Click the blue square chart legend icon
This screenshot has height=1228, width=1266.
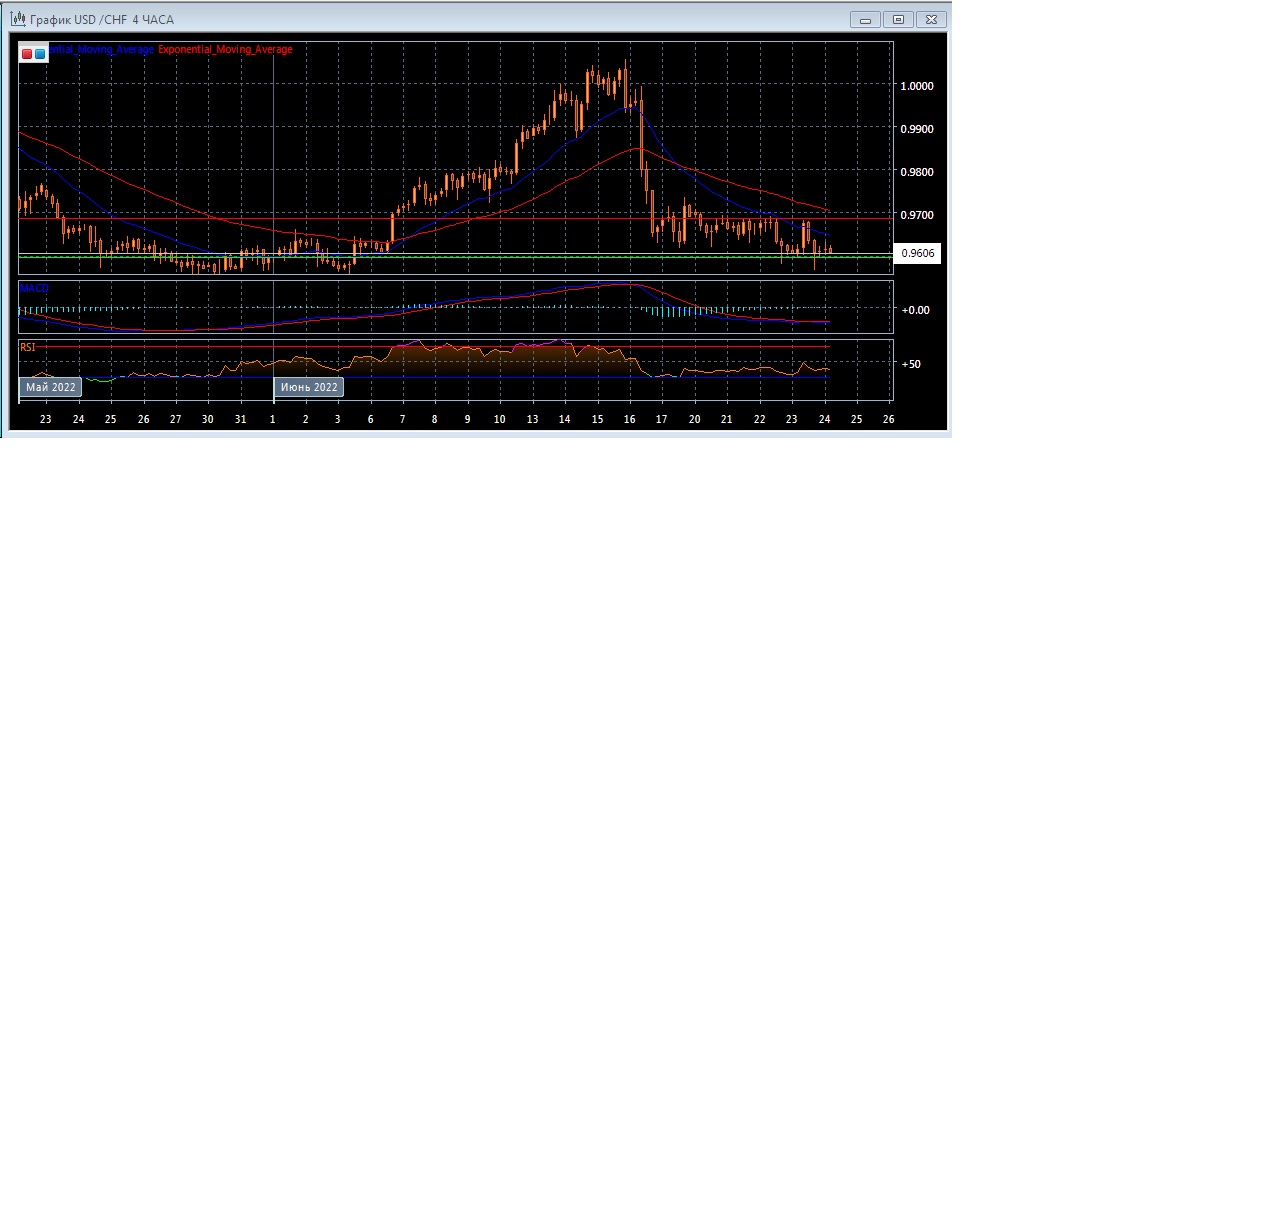coord(40,54)
